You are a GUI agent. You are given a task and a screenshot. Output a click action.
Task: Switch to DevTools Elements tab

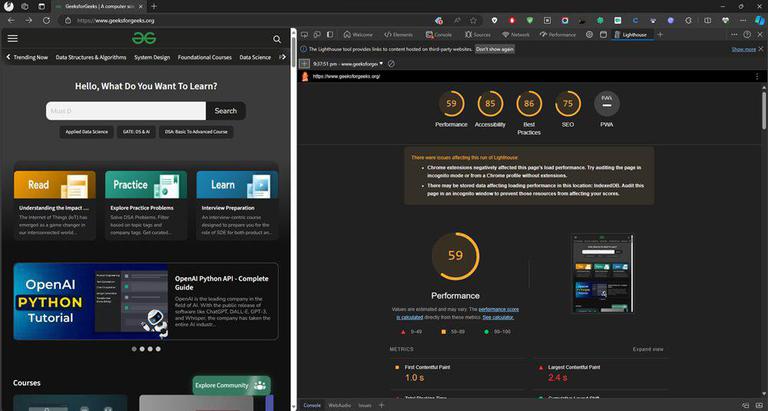click(399, 35)
